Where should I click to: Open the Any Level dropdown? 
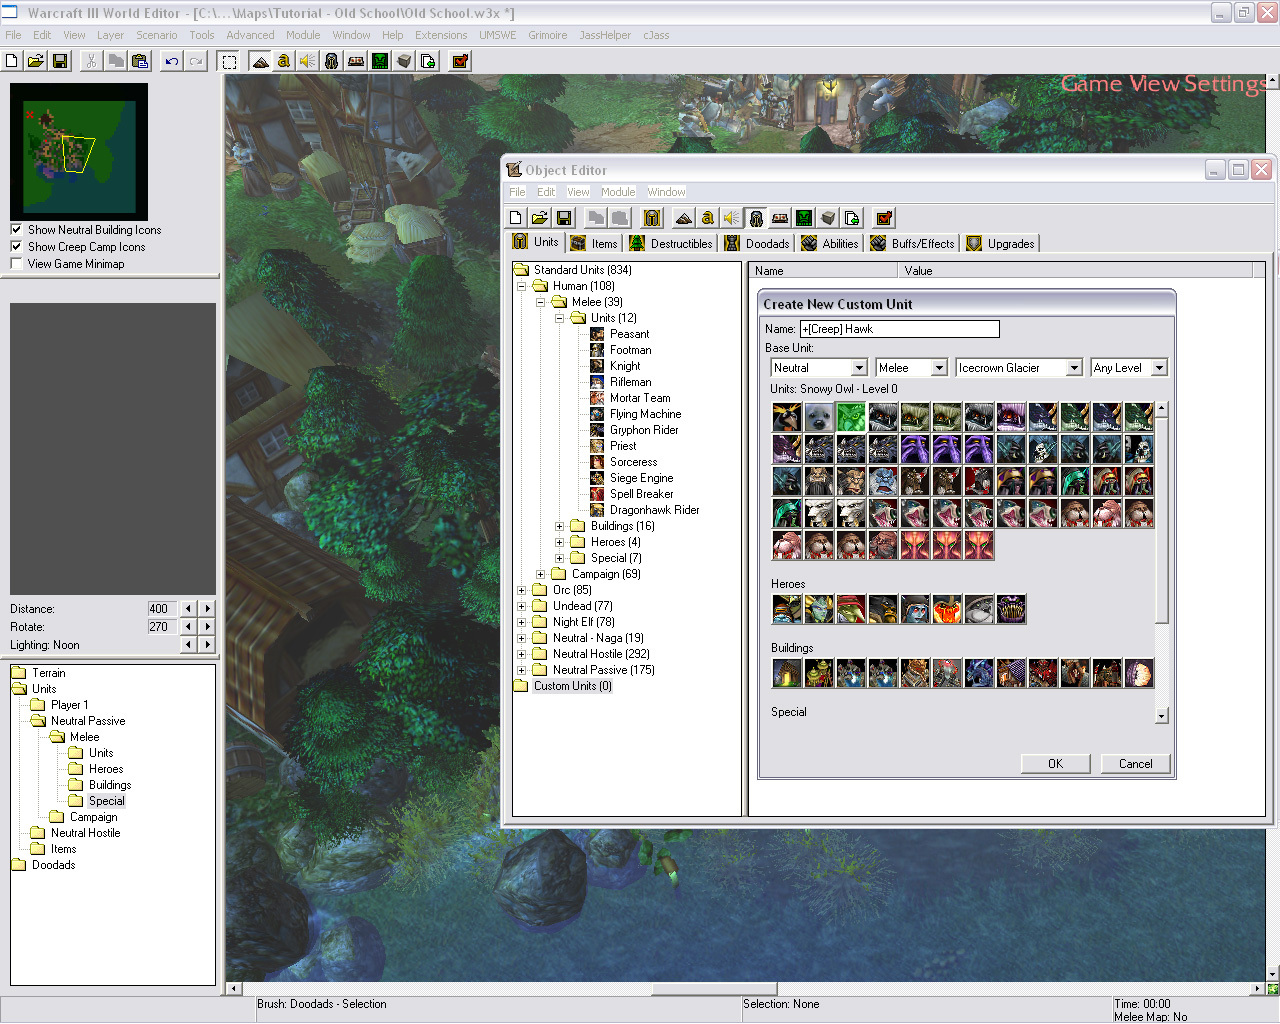1159,368
